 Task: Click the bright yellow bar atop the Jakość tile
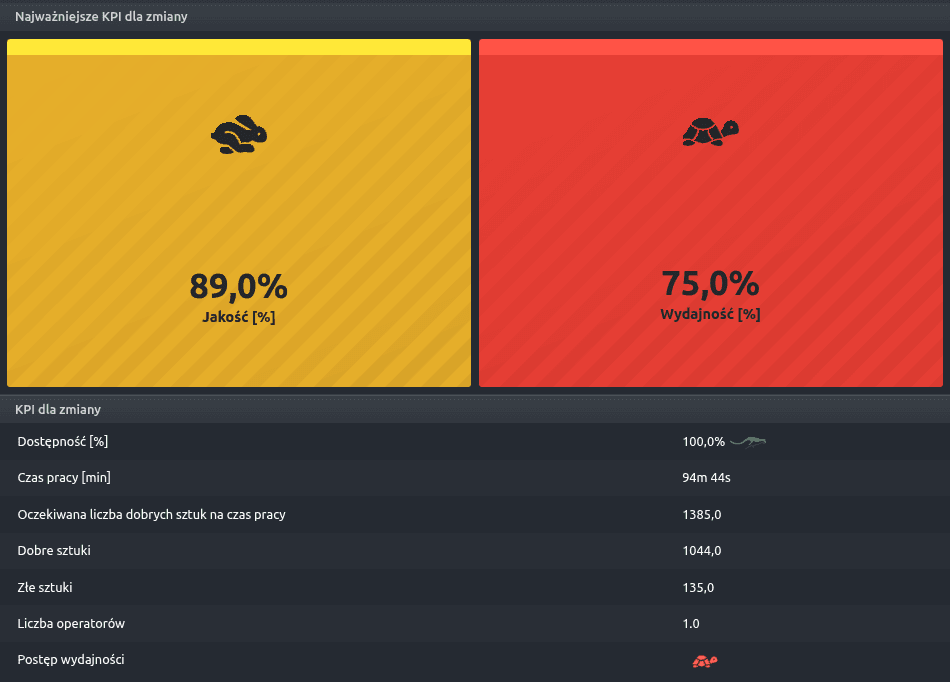tap(238, 47)
